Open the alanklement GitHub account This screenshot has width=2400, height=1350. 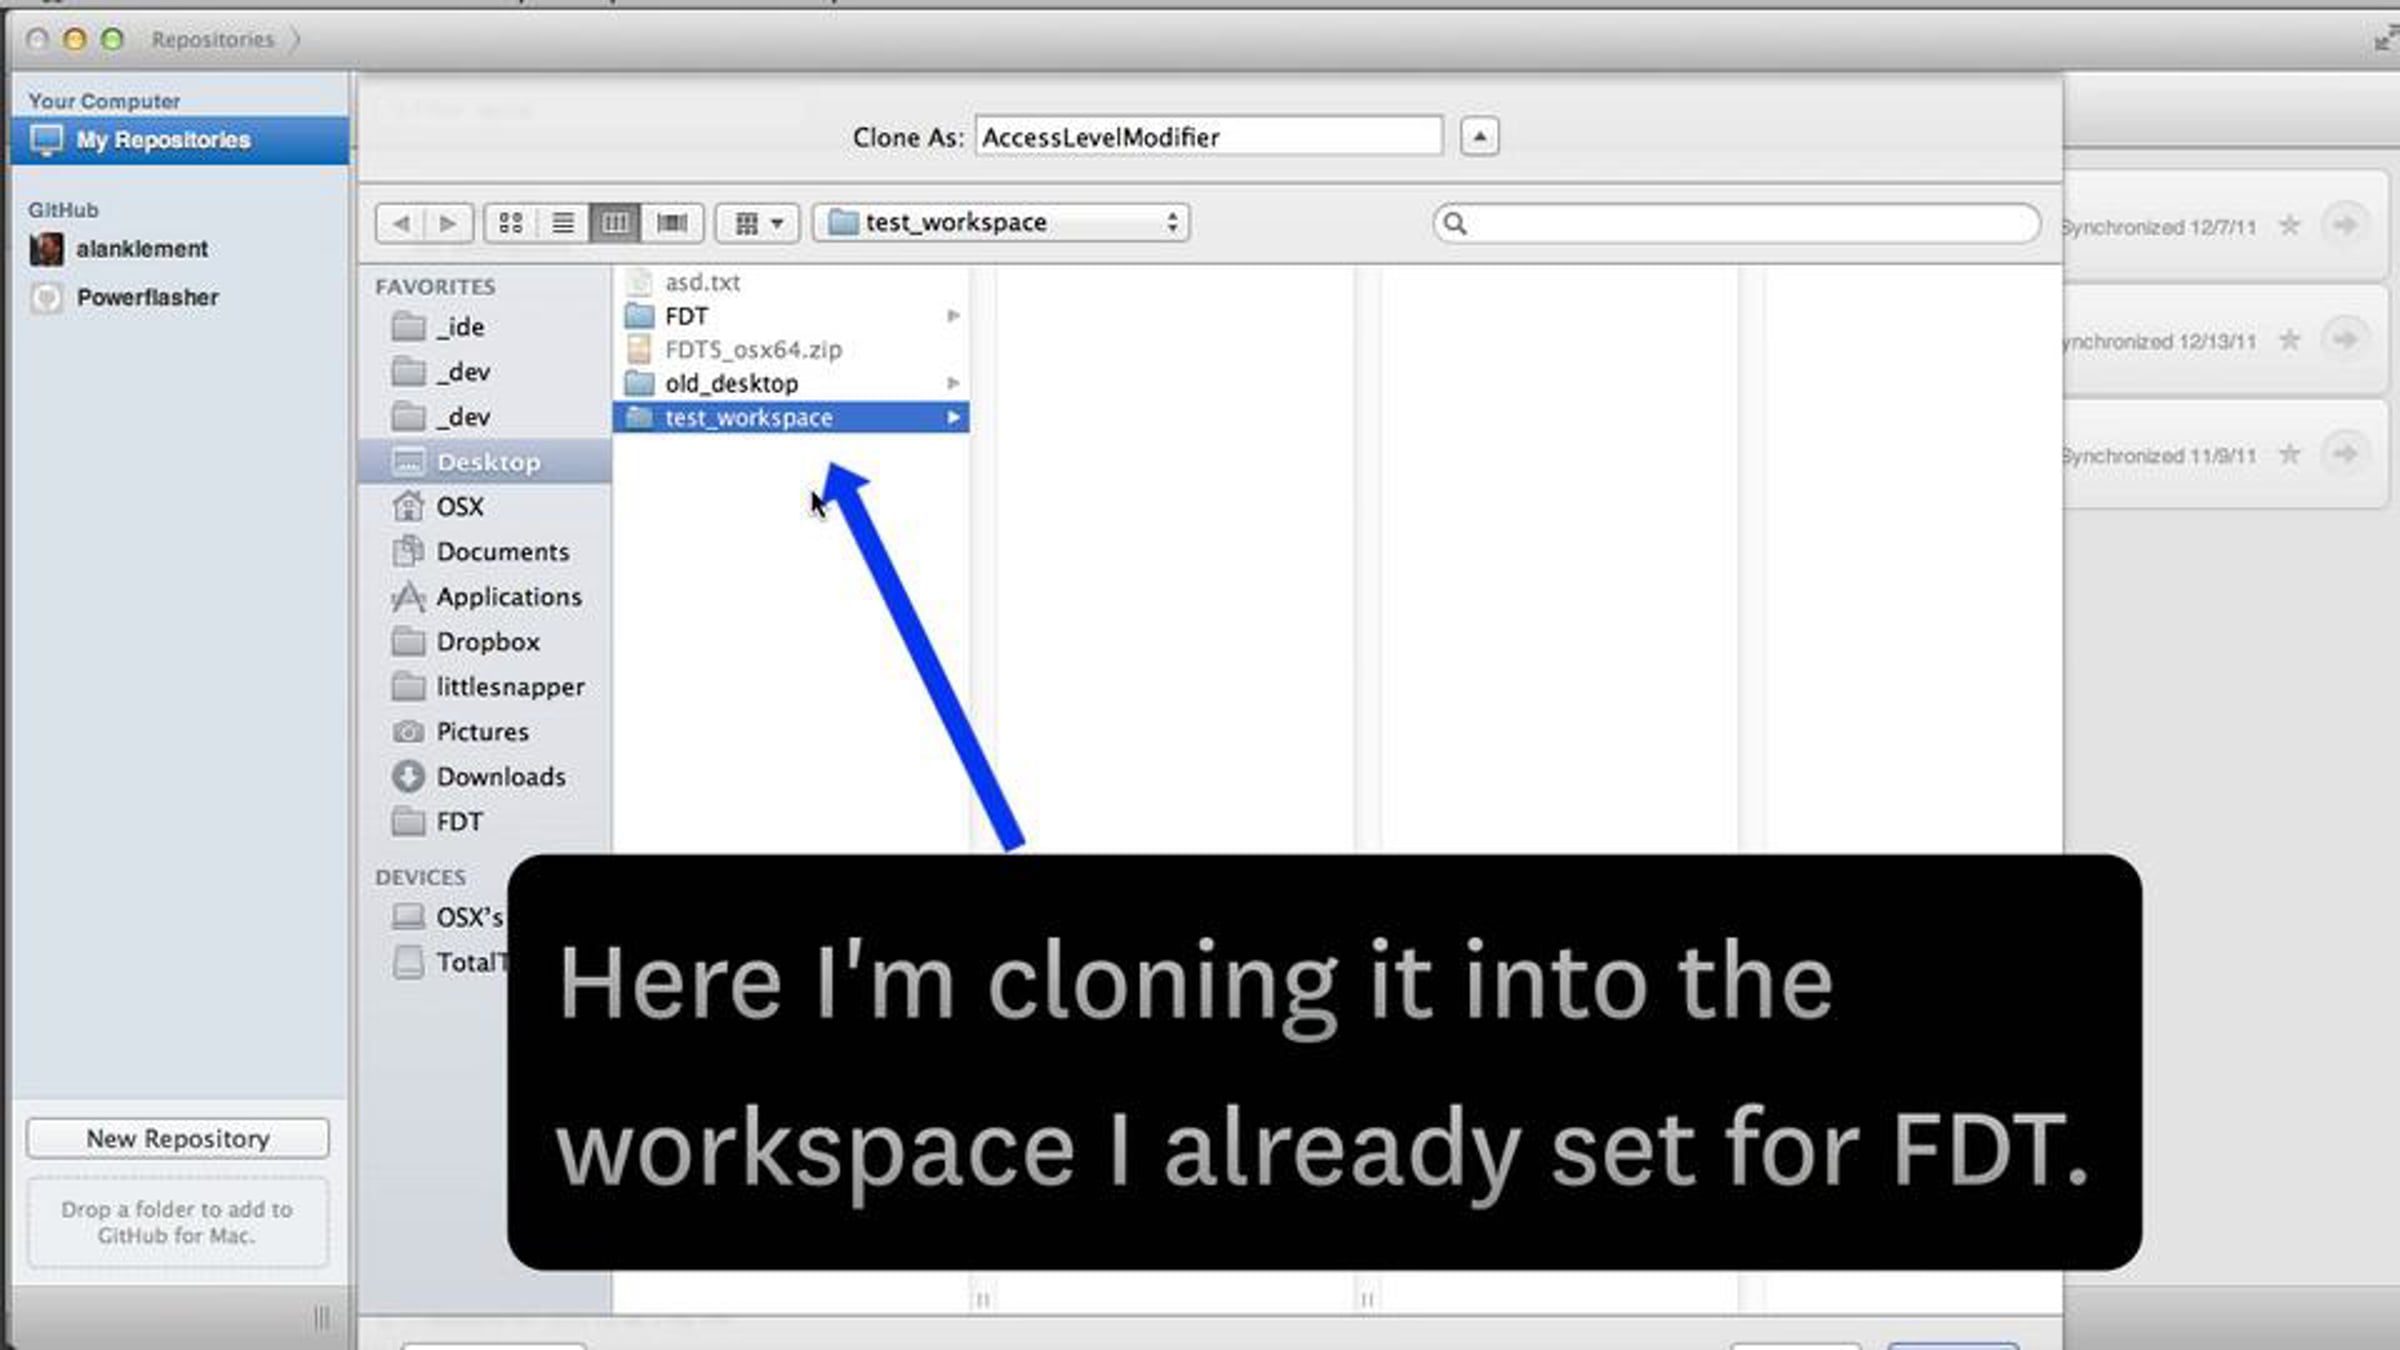[141, 249]
